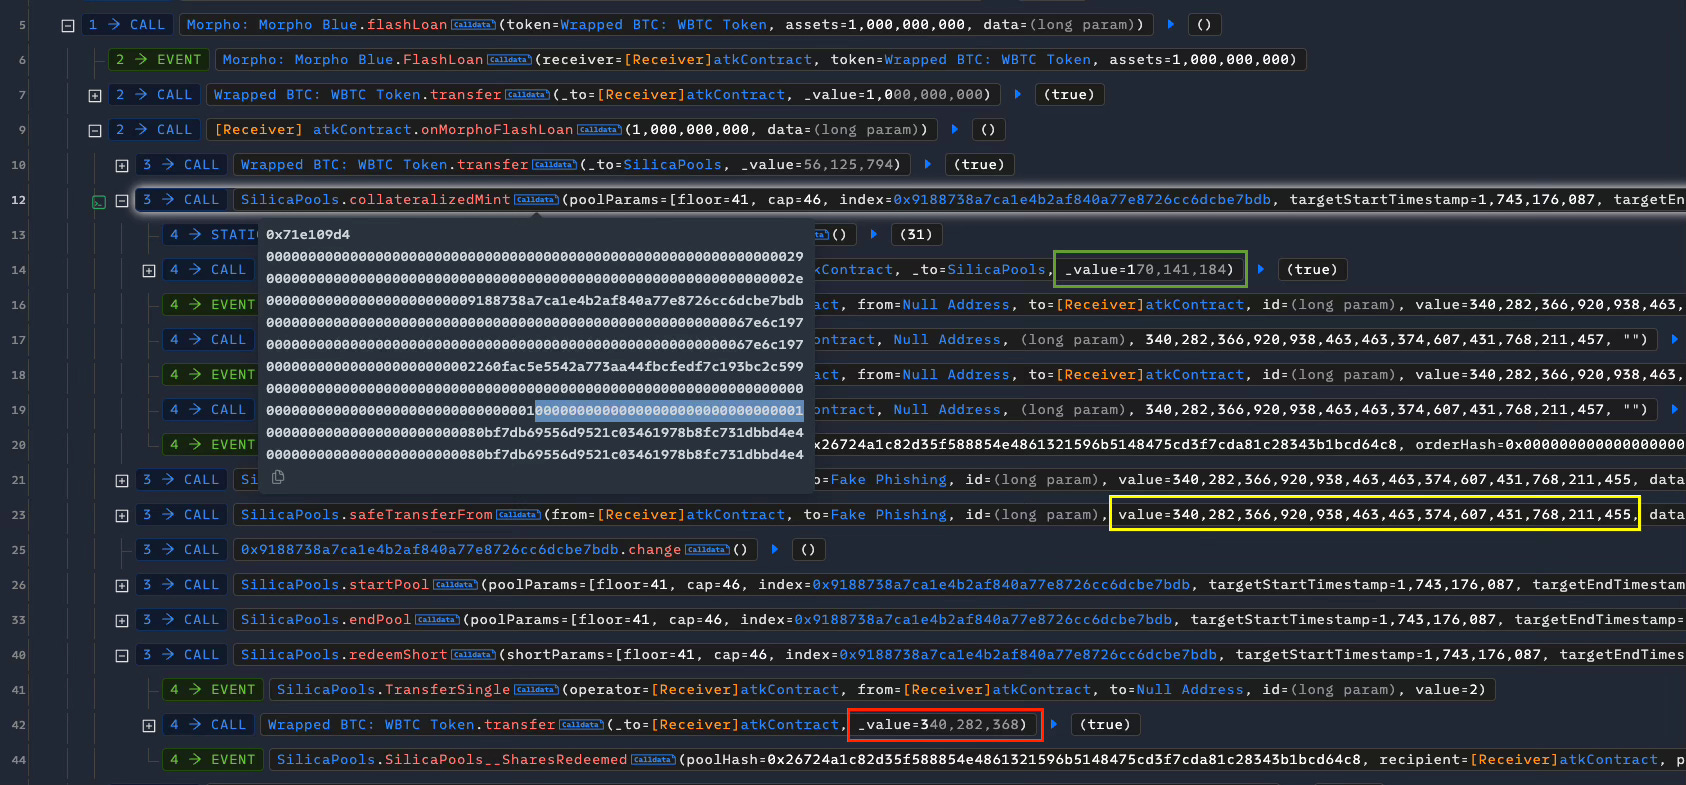The width and height of the screenshot is (1686, 785).
Task: Select the 1 → CALL badge on line 5
Action: pyautogui.click(x=127, y=25)
